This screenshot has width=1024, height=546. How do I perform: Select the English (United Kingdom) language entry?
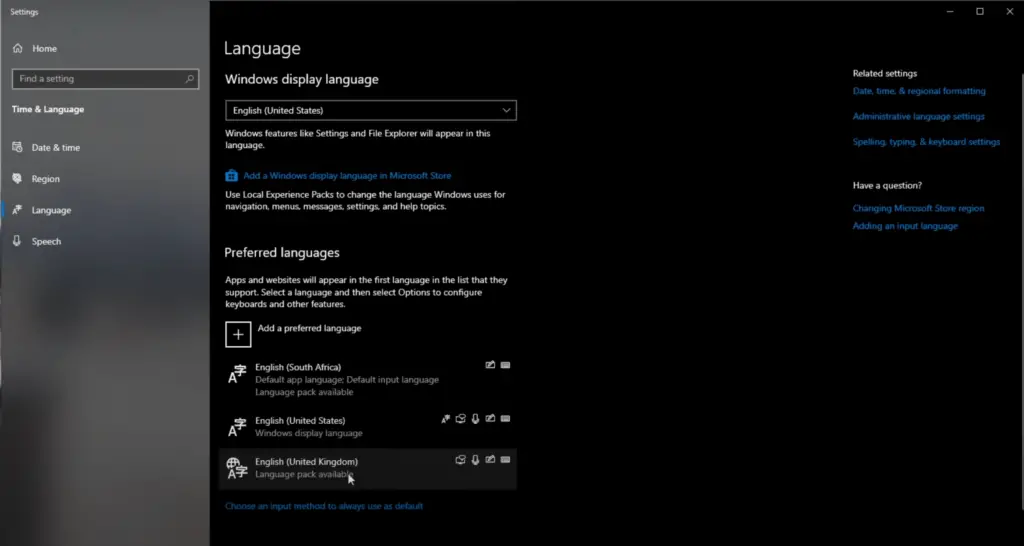click(368, 468)
